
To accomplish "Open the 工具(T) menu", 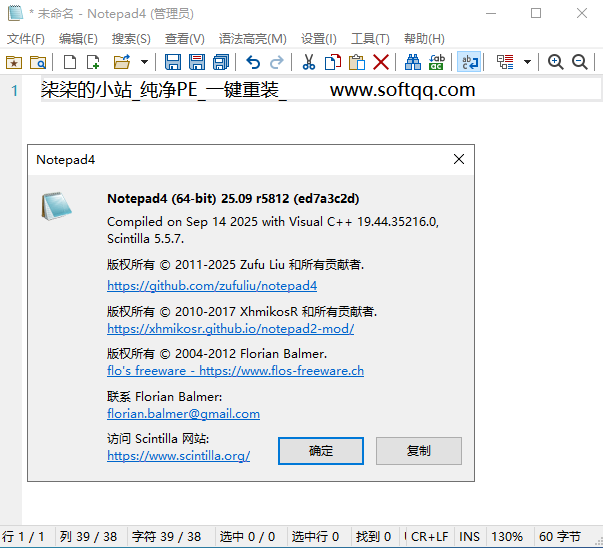I will pos(370,38).
